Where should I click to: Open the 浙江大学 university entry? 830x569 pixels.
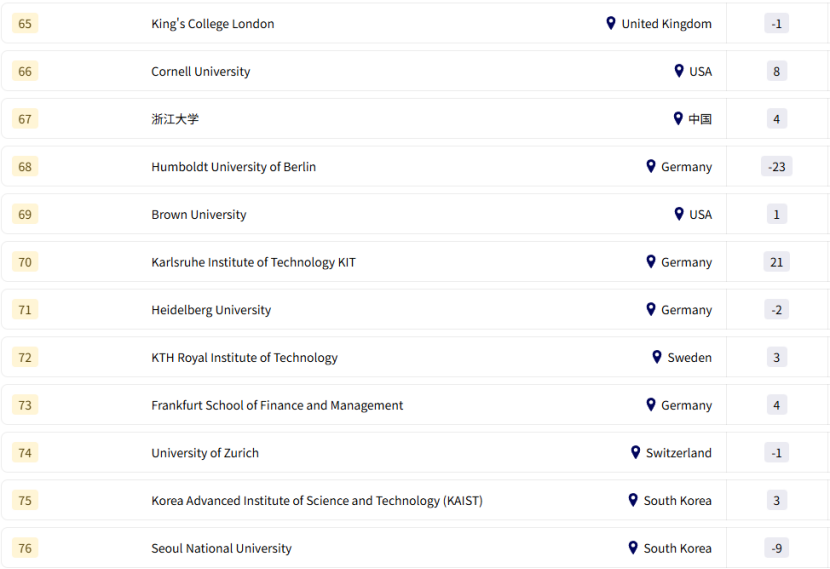click(x=175, y=119)
